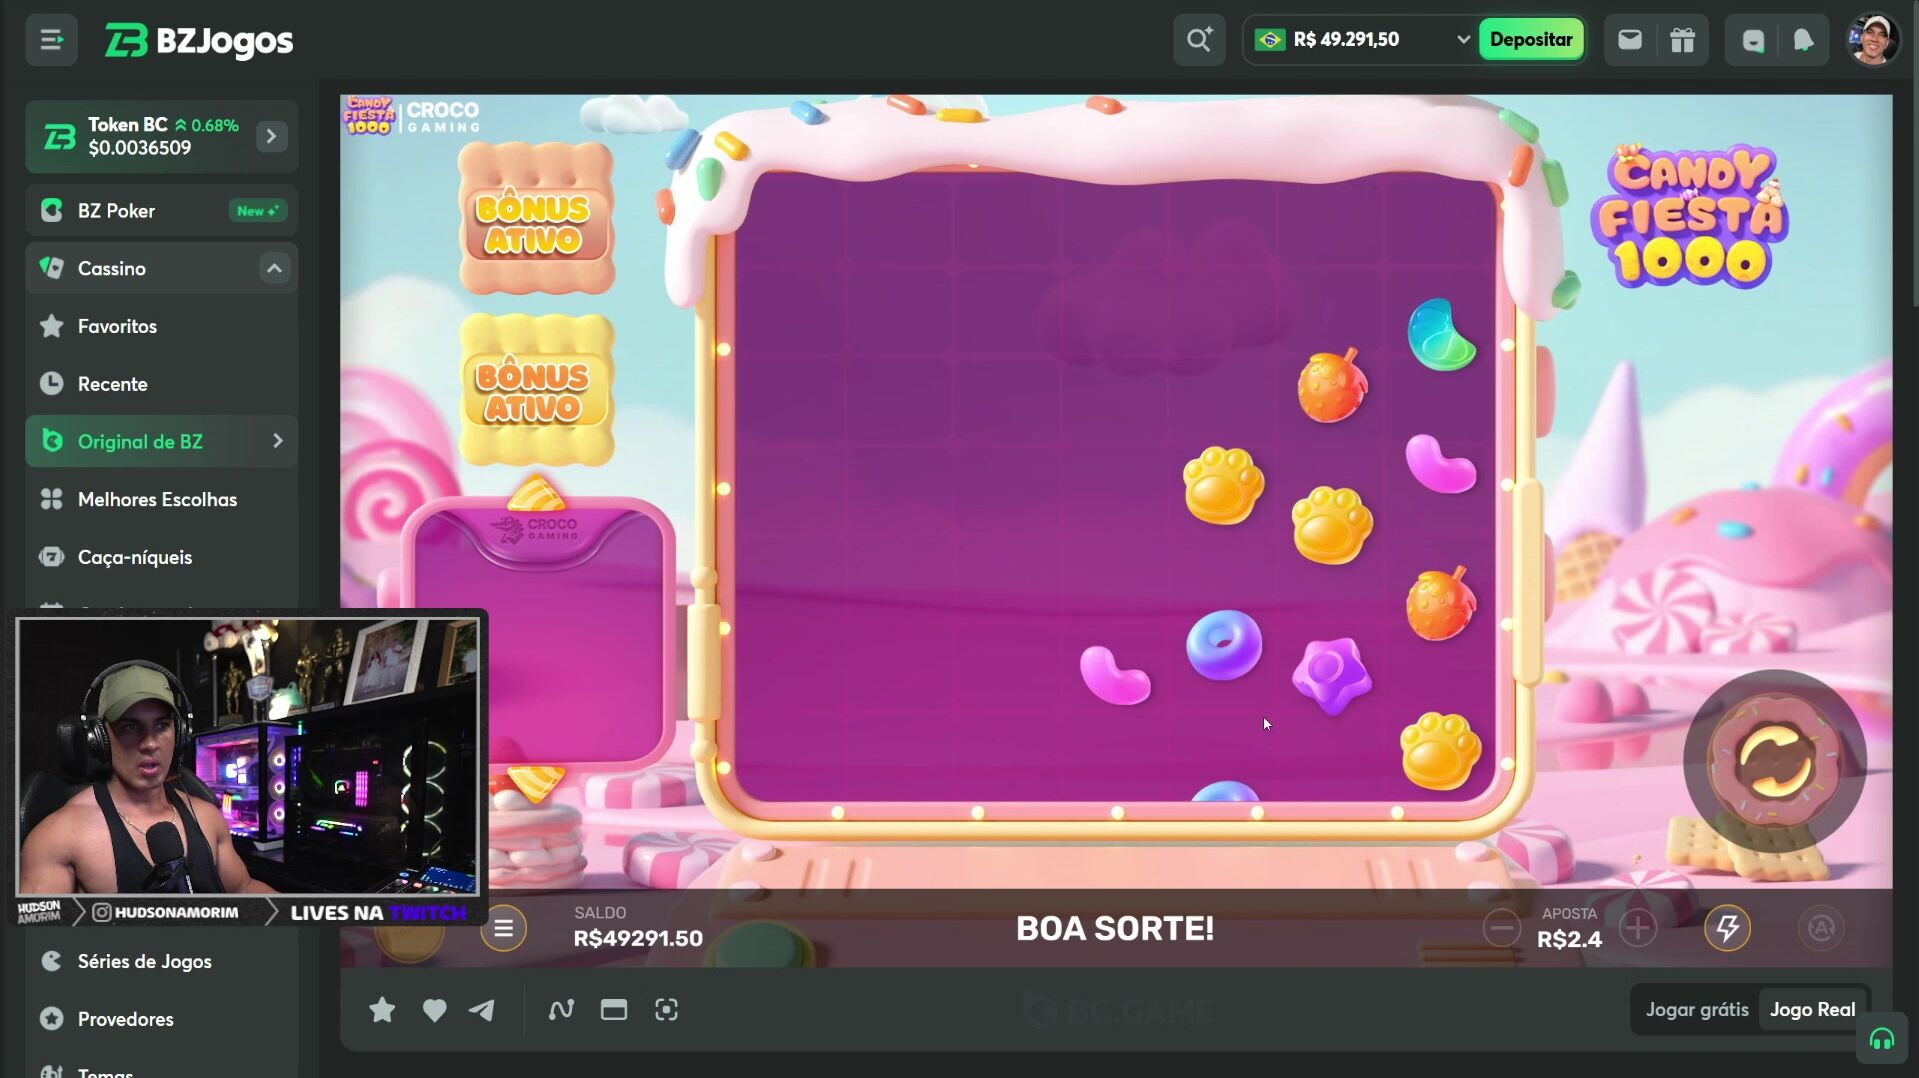This screenshot has width=1919, height=1078.
Task: Click the Favoritos star icon in the sidebar
Action: [51, 326]
